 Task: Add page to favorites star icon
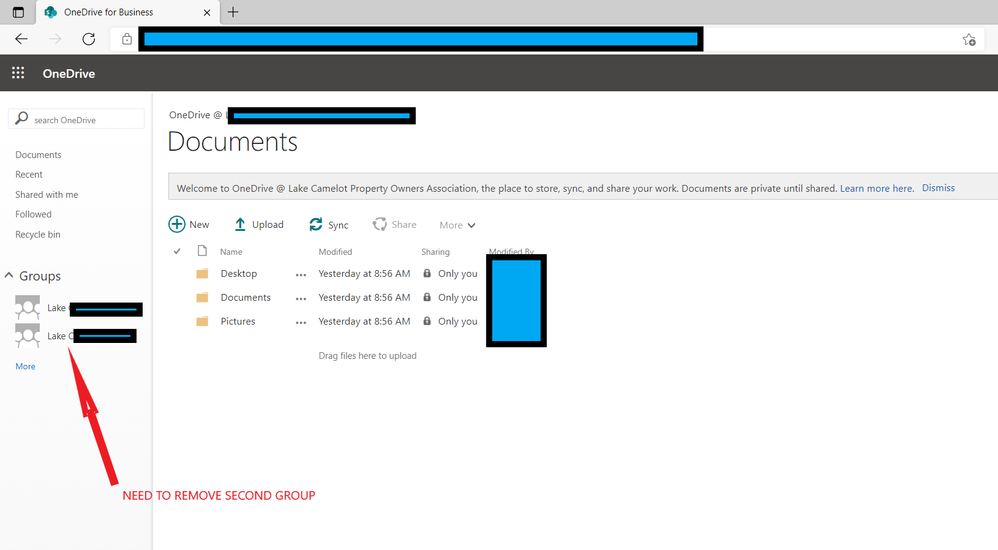(x=969, y=39)
